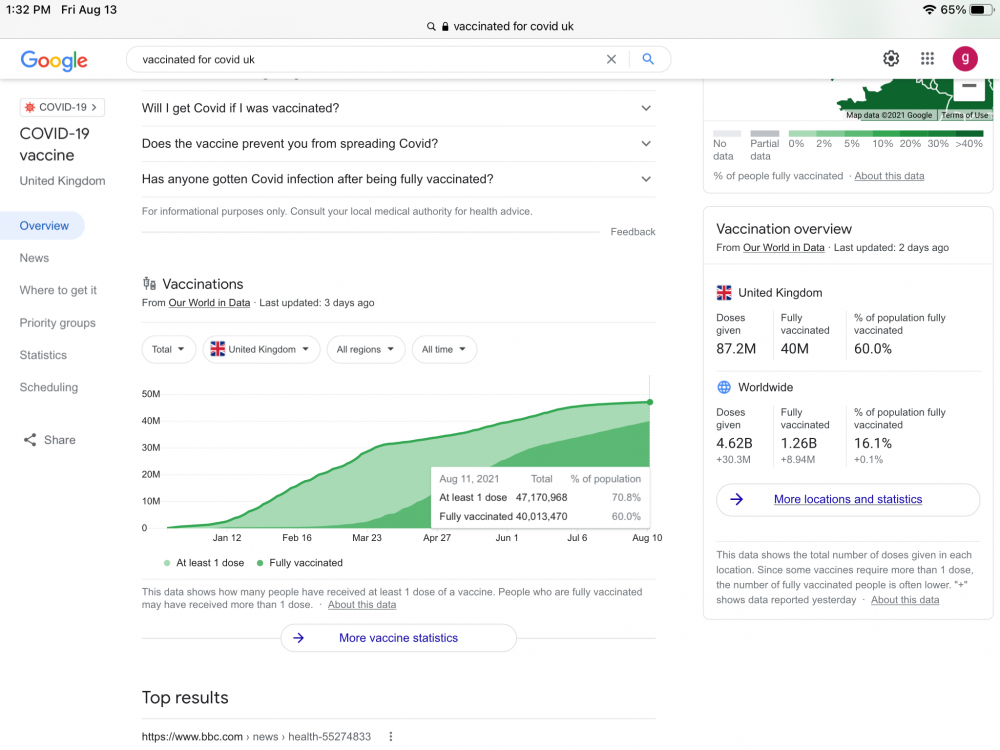Zoom out the map with minus button
The height and width of the screenshot is (750, 1000).
[x=969, y=86]
